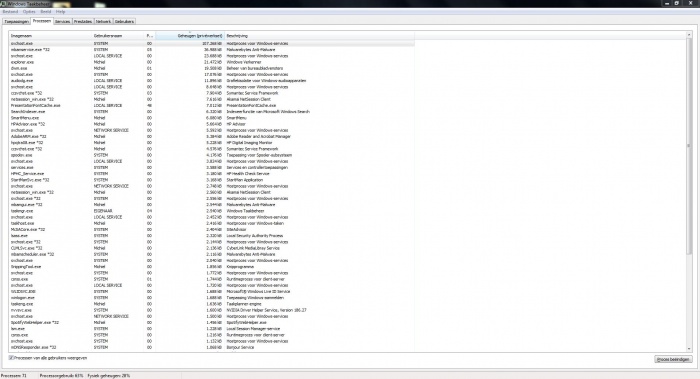Open the Beeld menu

pos(46,12)
